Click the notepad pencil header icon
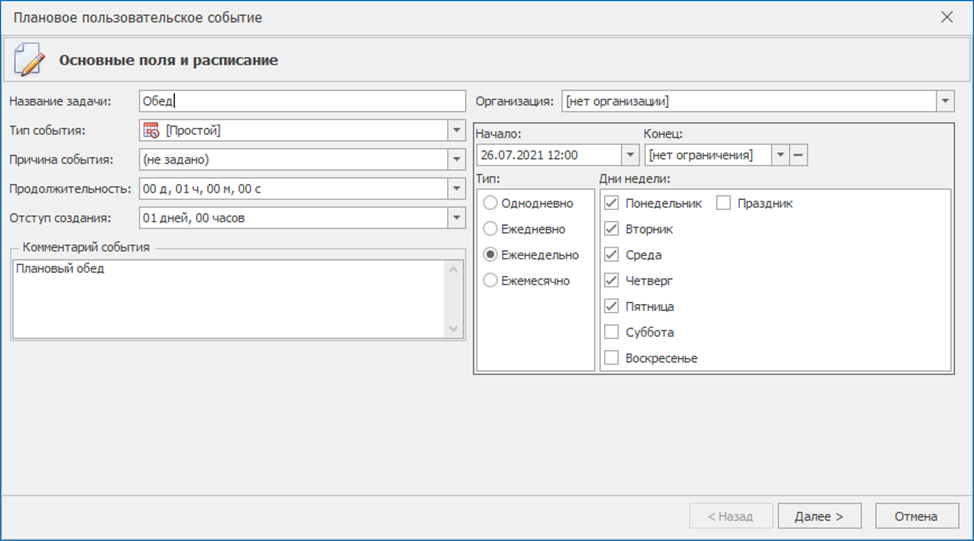The height and width of the screenshot is (541, 974). click(29, 60)
